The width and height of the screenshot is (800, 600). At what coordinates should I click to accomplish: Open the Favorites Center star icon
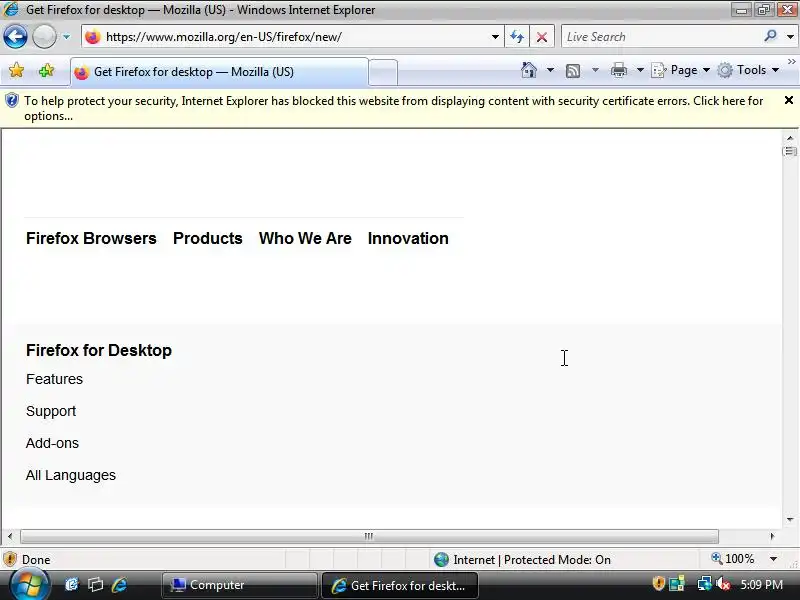click(x=16, y=70)
